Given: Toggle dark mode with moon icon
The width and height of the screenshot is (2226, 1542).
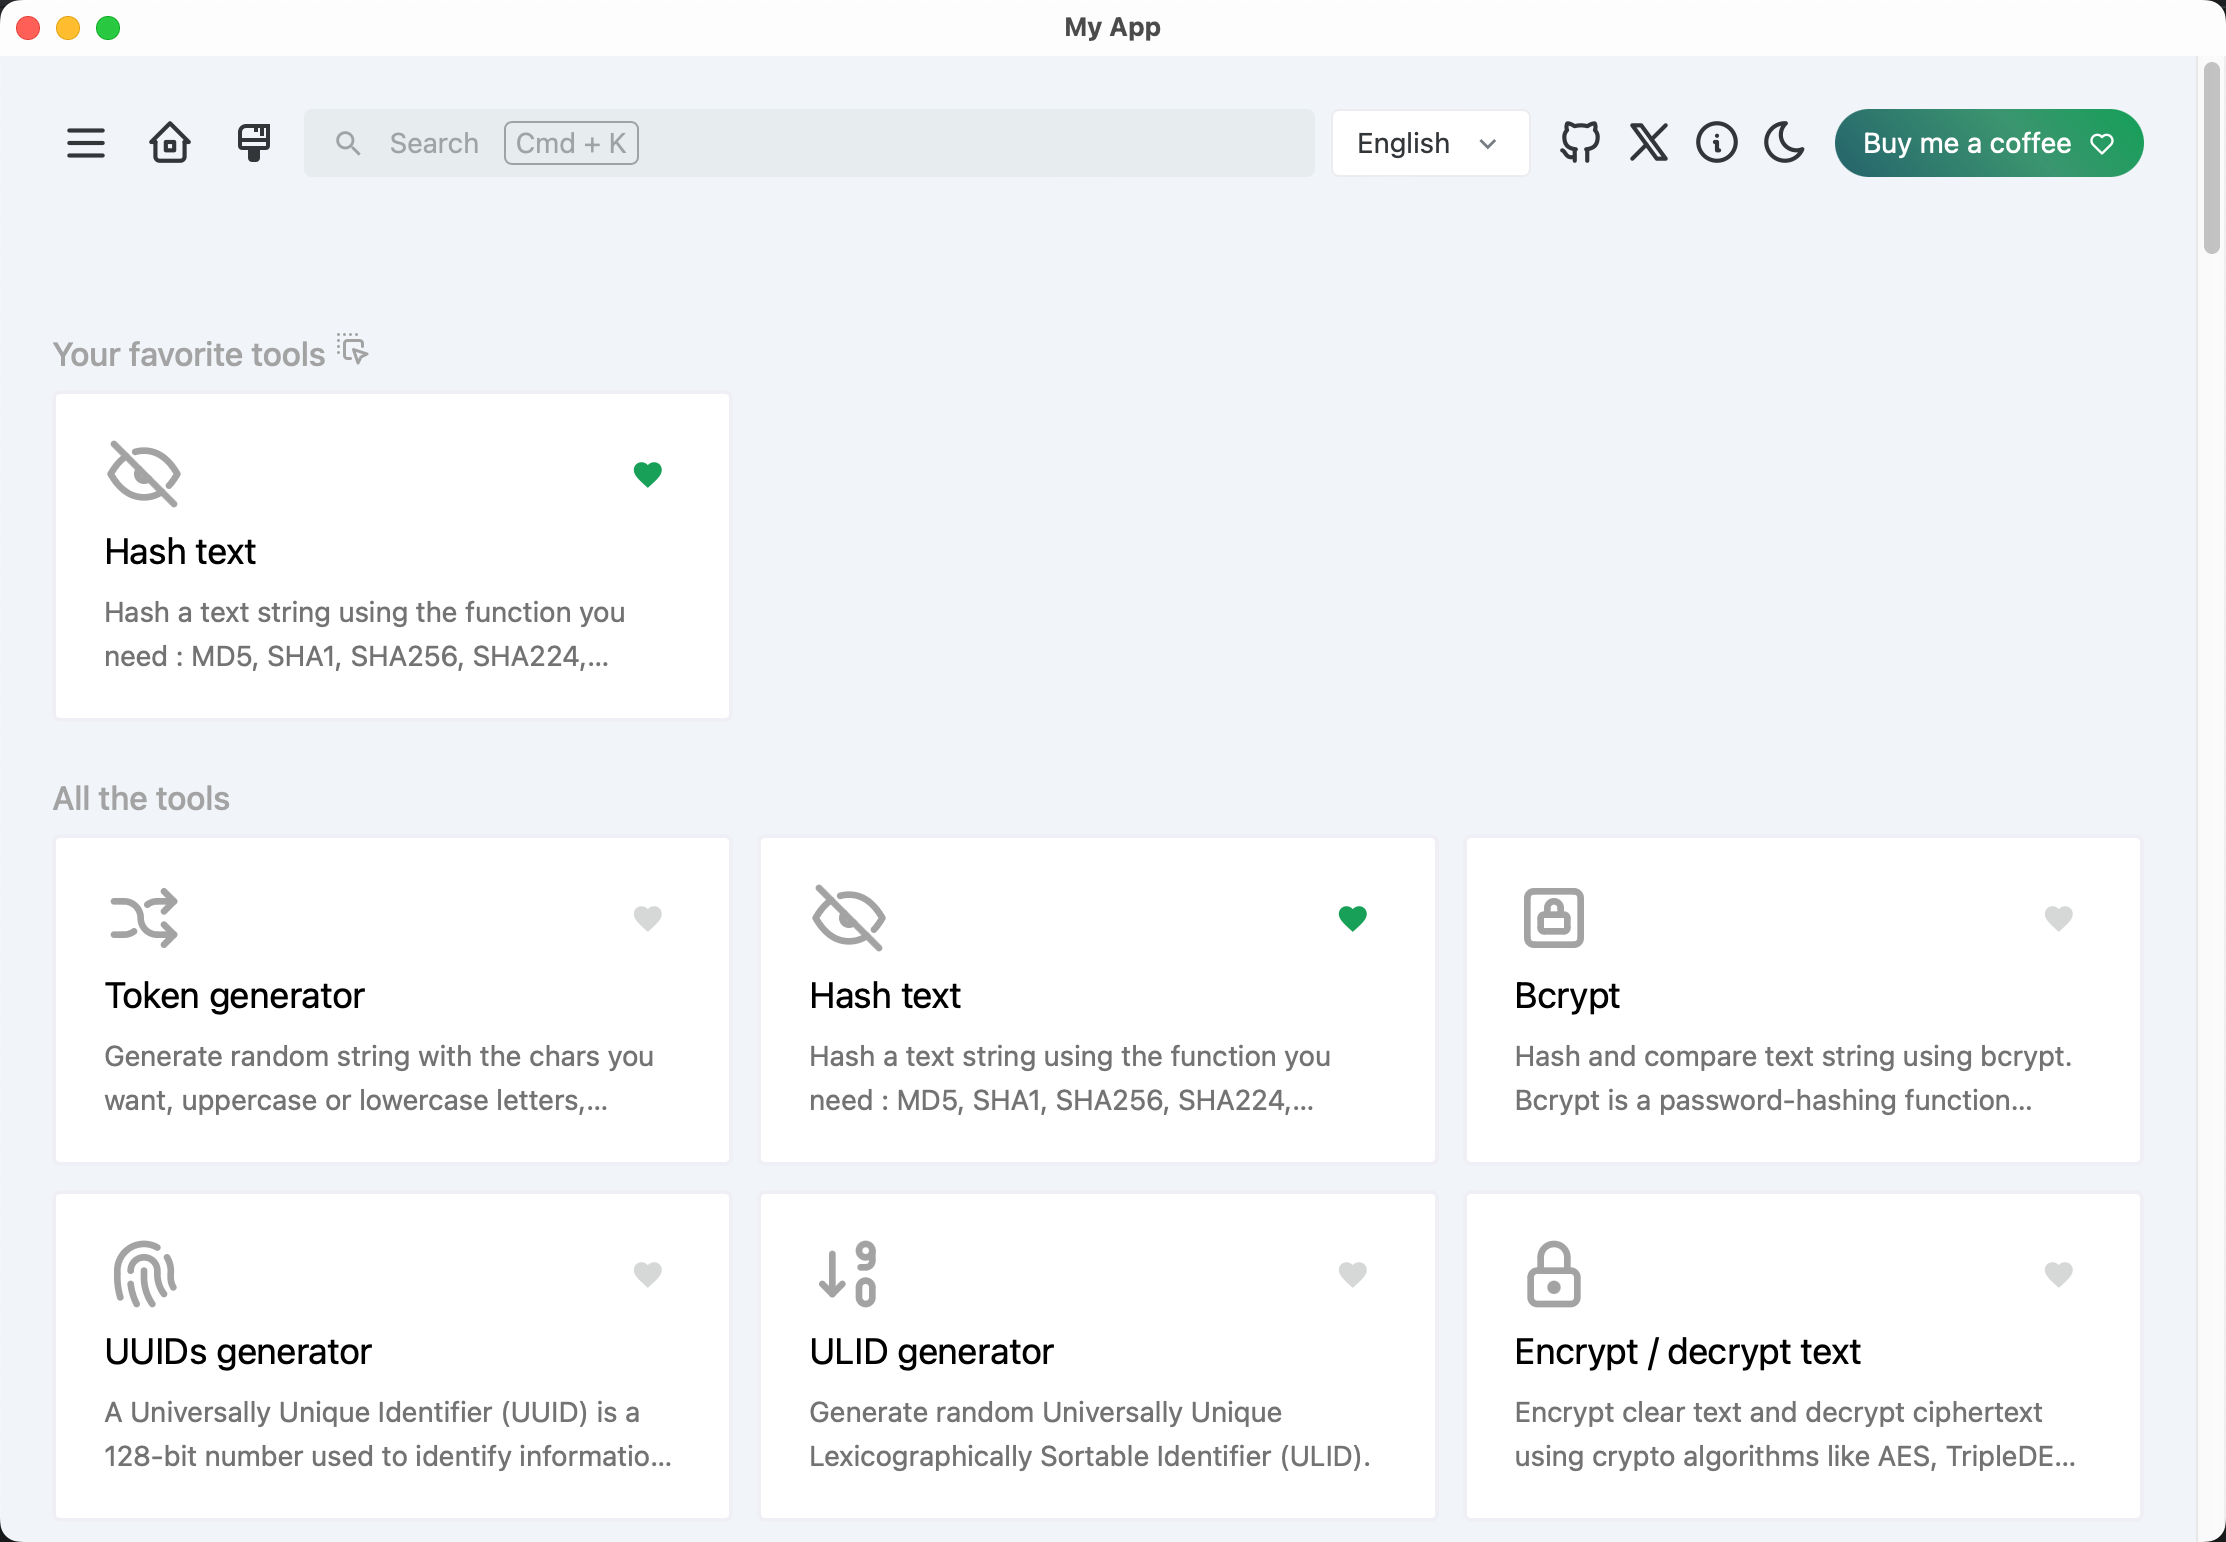Looking at the screenshot, I should [x=1784, y=143].
